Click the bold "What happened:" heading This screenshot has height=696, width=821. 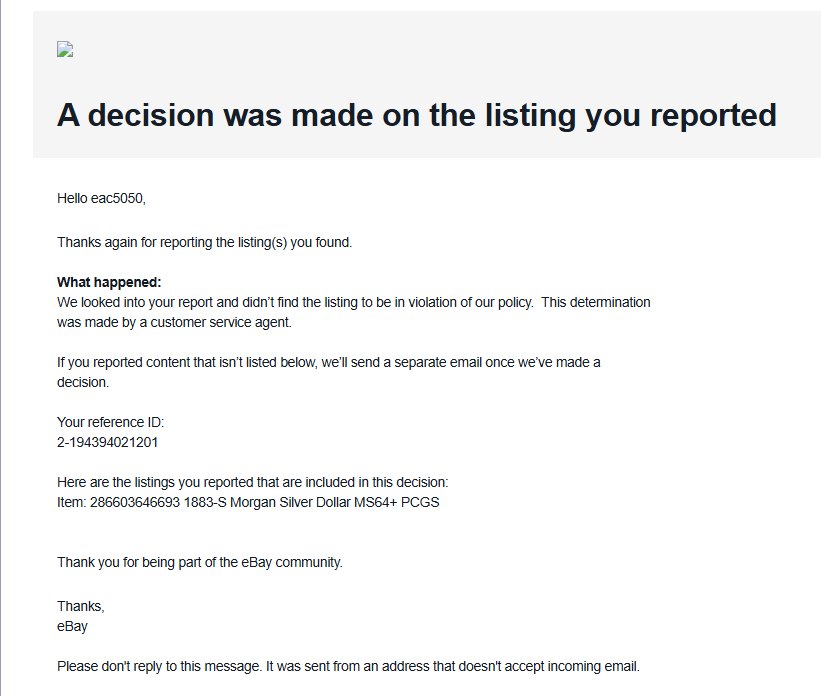109,282
